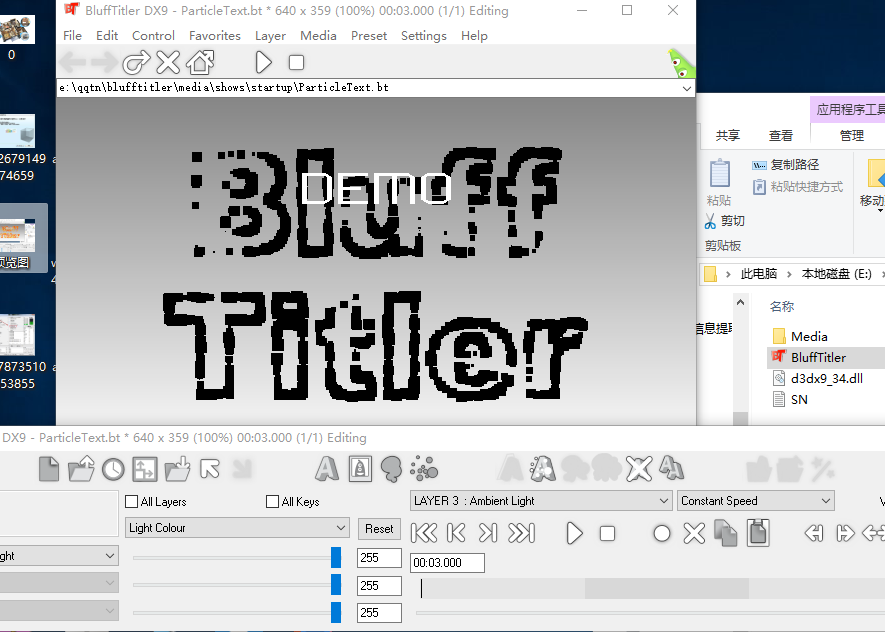This screenshot has width=885, height=632.
Task: Select the Media folder in Explorer
Action: [x=809, y=336]
